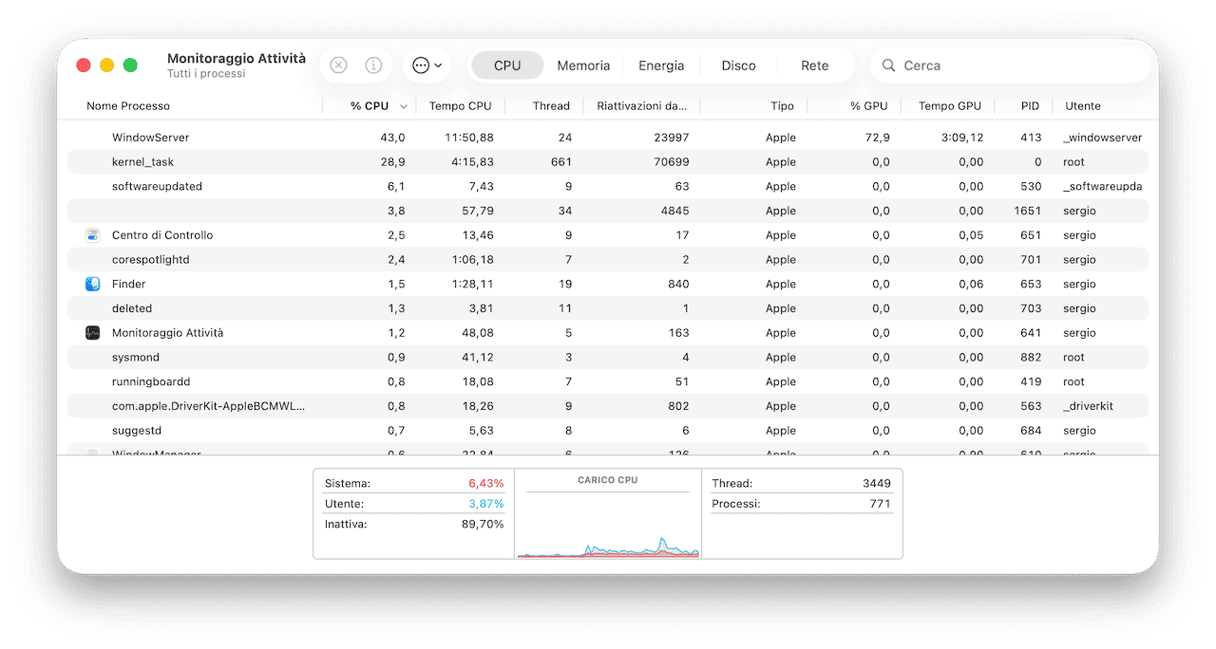Sort by Nome Processo column header

point(128,106)
